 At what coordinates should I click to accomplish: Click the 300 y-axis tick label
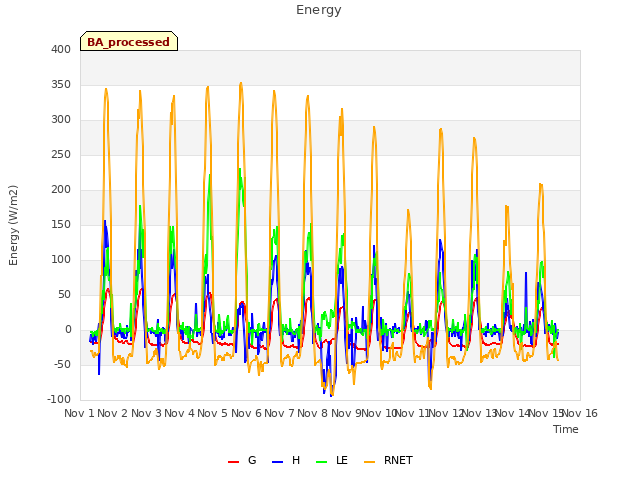(61, 120)
